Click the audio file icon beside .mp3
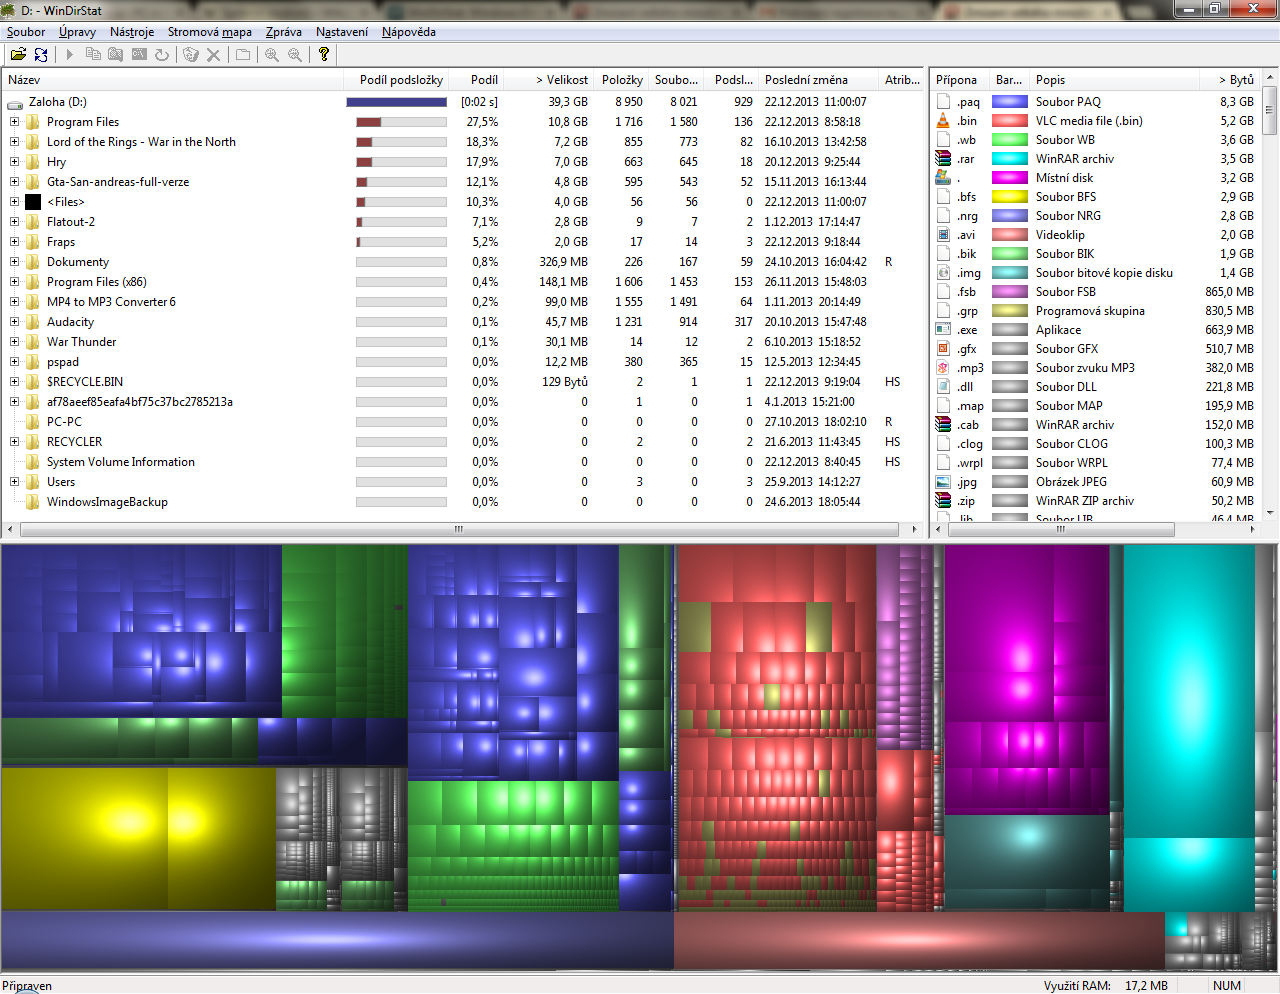Screen dimensions: 1280x994 pyautogui.click(x=943, y=368)
